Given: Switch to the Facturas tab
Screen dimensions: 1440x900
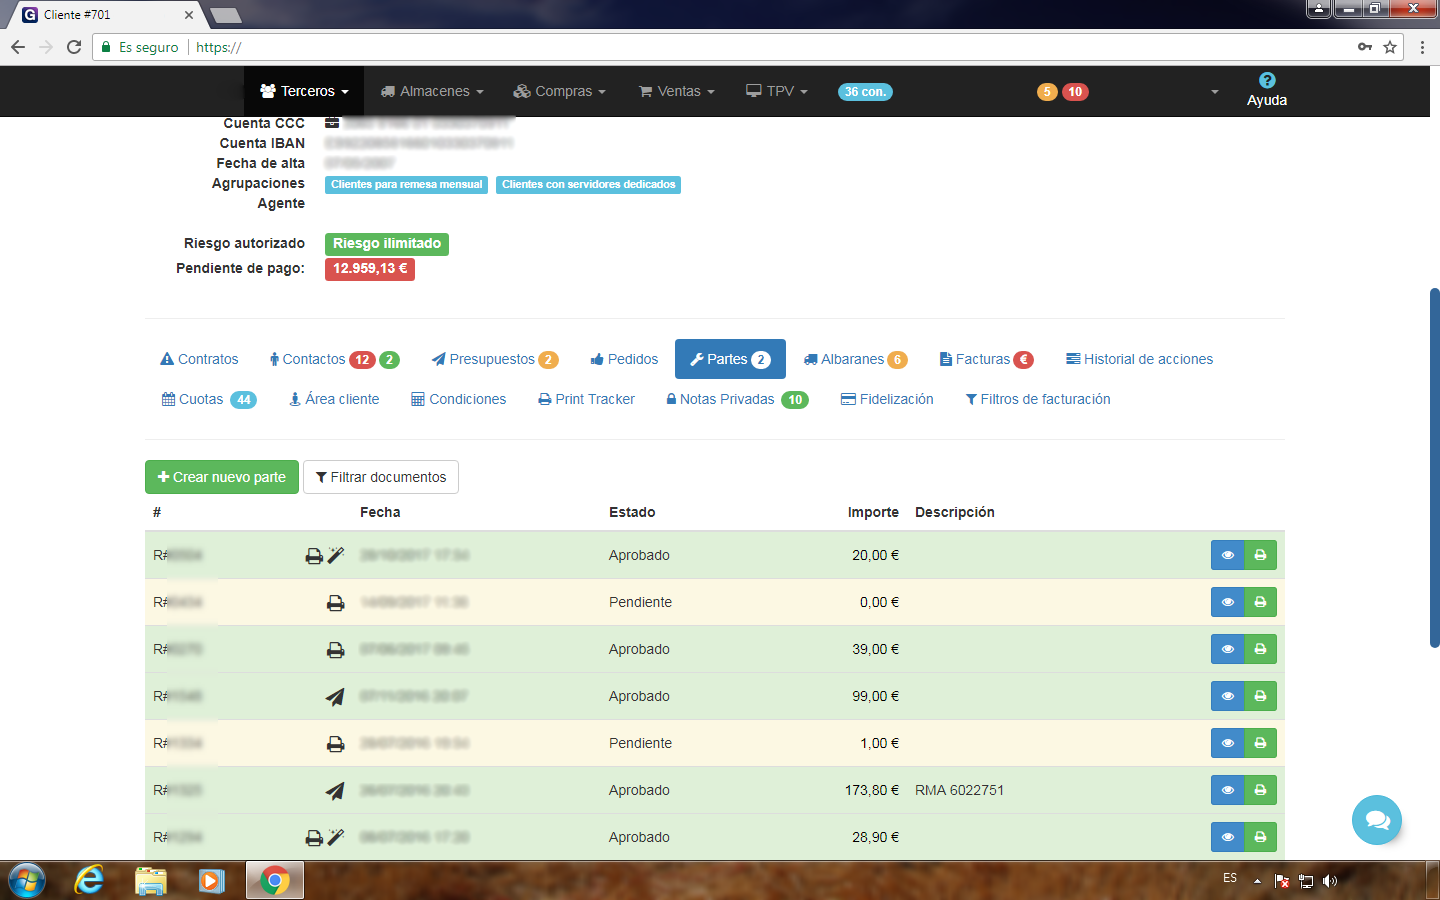Looking at the screenshot, I should point(985,359).
